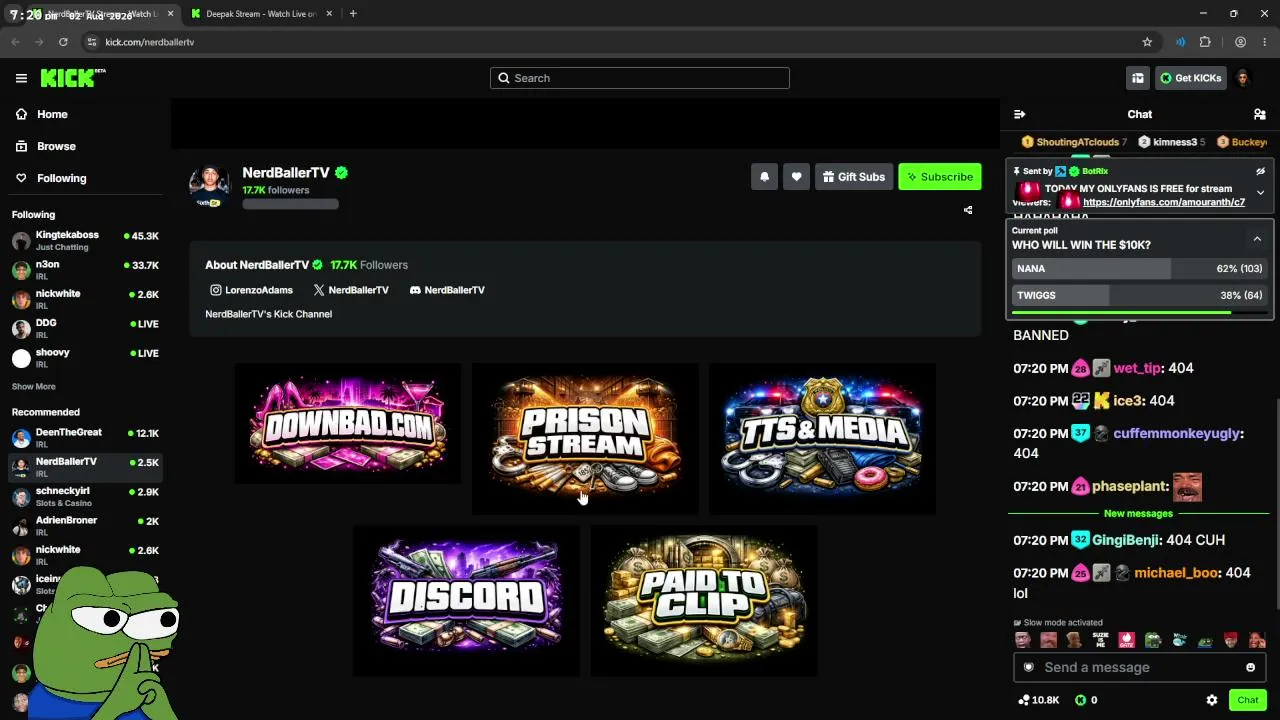Jump to New messages divider in chat
This screenshot has height=720, width=1280.
click(1138, 513)
